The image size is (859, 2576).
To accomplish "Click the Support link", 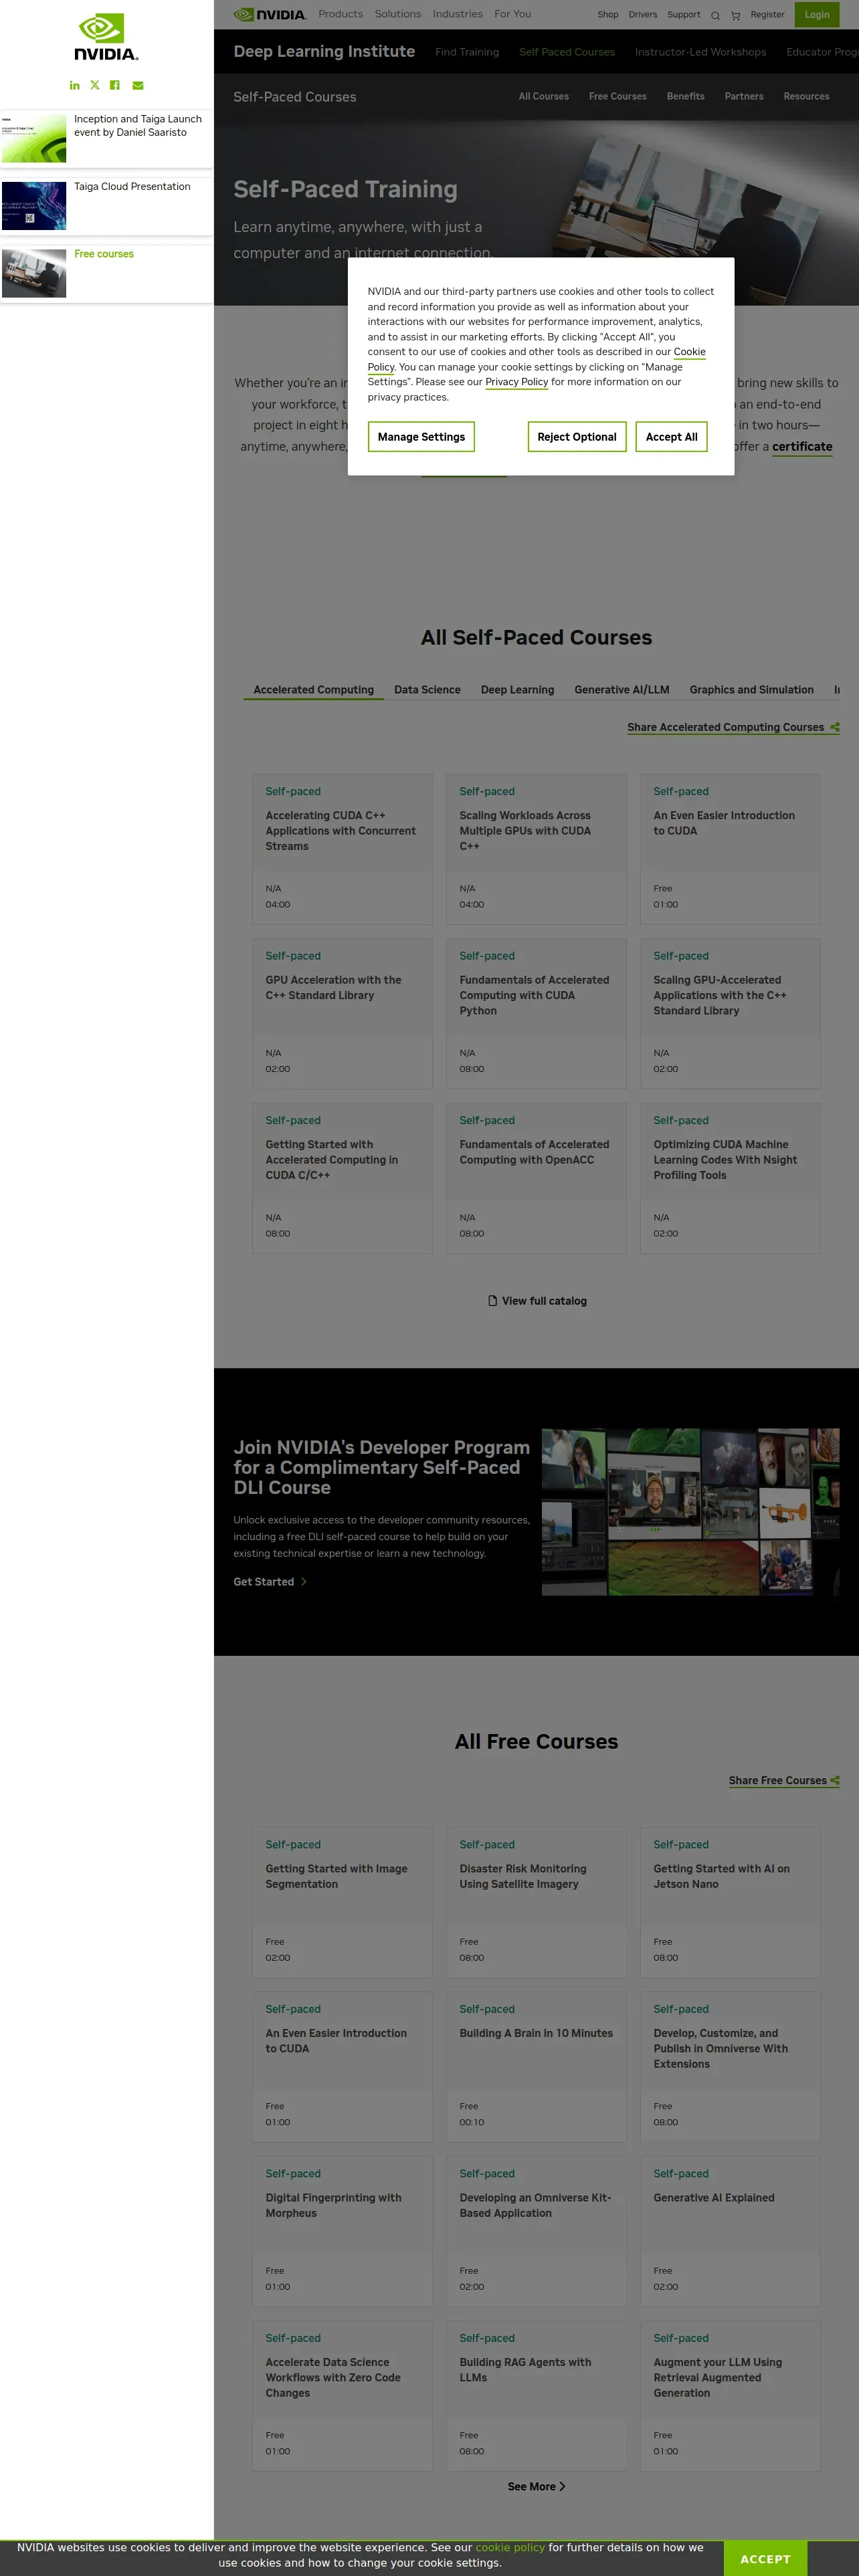I will click(x=684, y=15).
